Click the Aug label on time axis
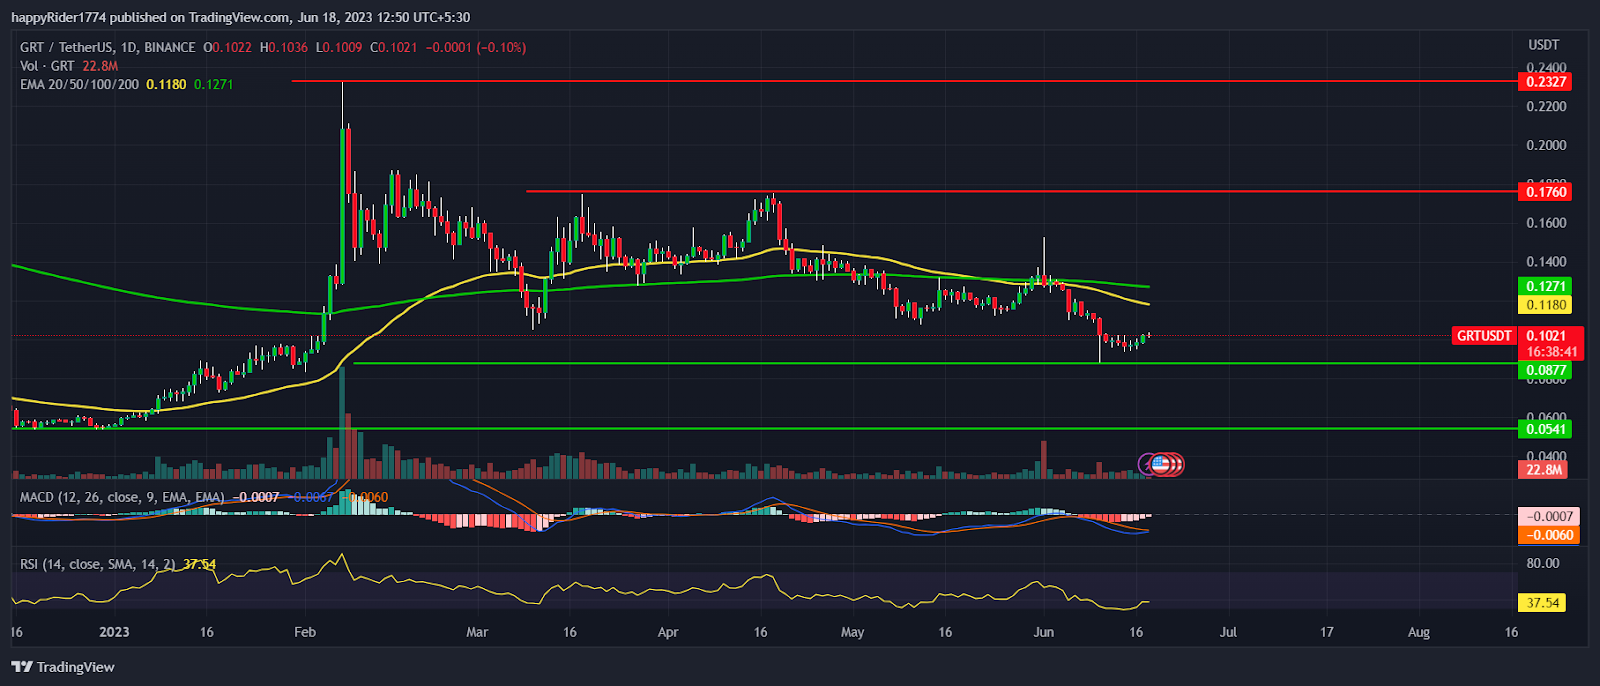The image size is (1600, 686). click(1419, 632)
